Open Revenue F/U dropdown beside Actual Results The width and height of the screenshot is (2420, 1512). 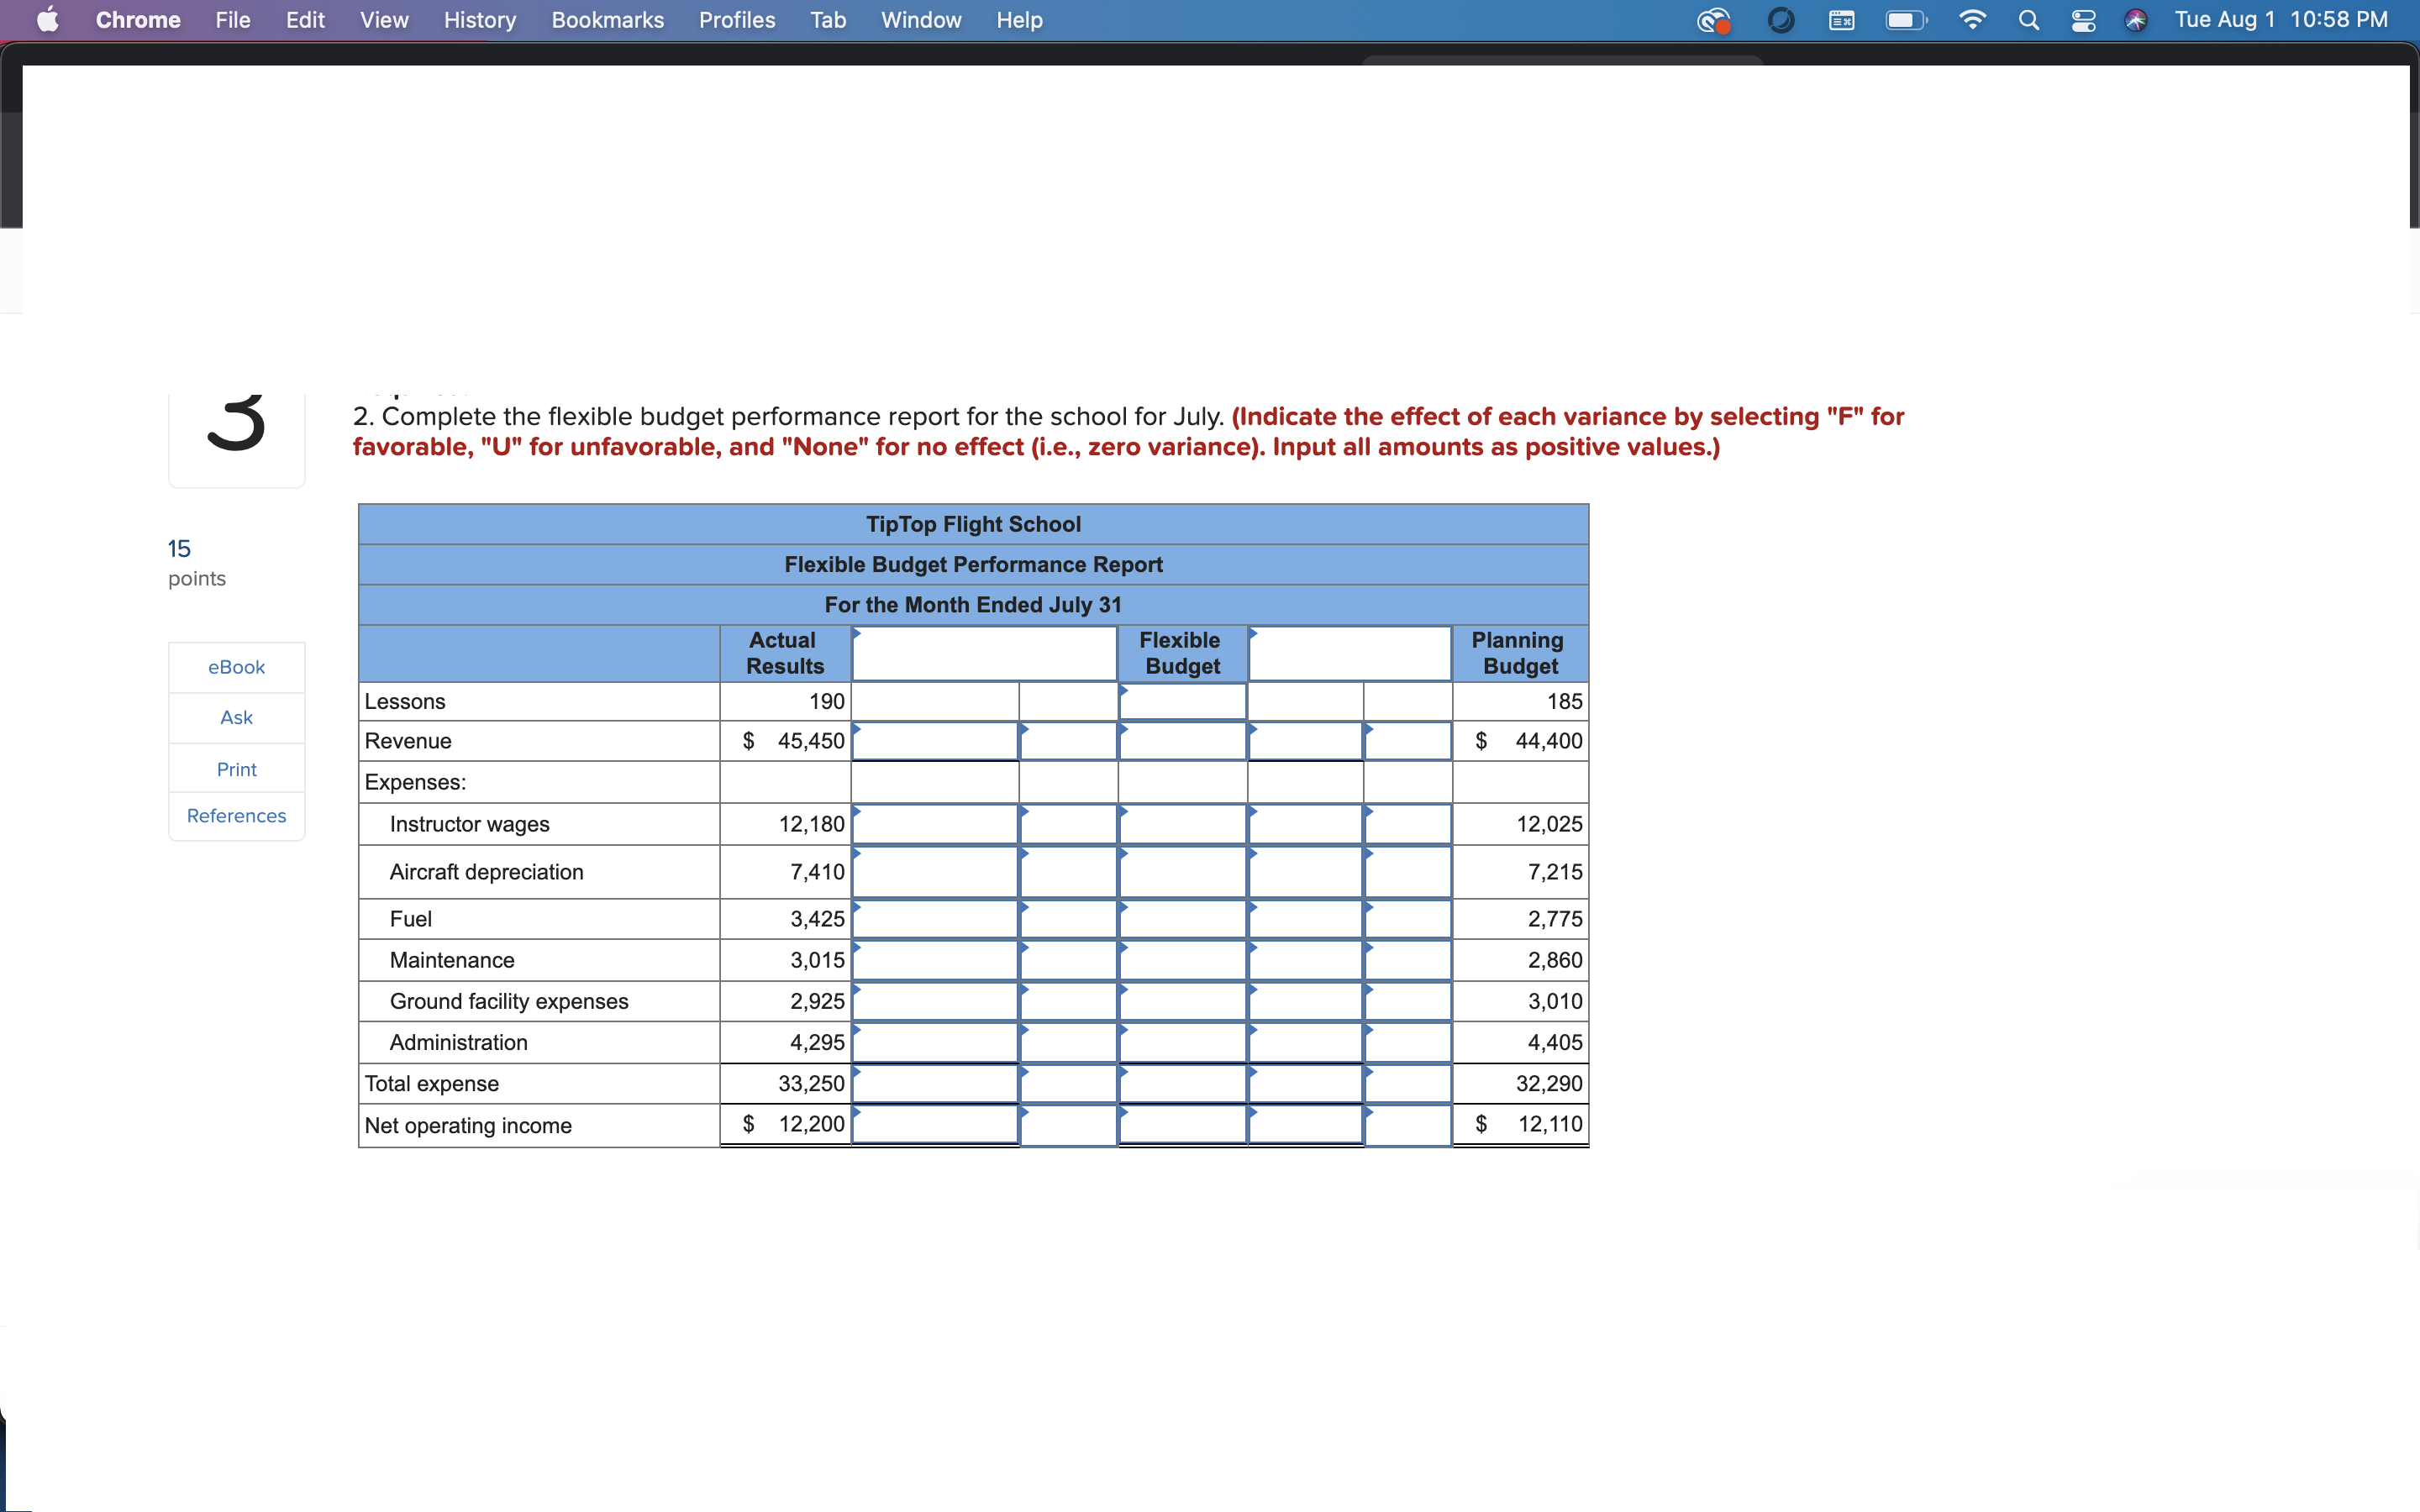(1068, 741)
